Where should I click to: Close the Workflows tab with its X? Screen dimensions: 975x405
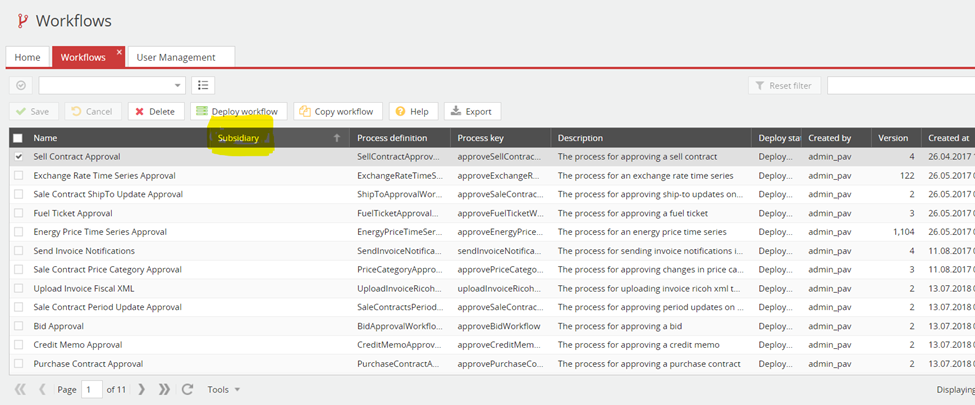pos(119,52)
